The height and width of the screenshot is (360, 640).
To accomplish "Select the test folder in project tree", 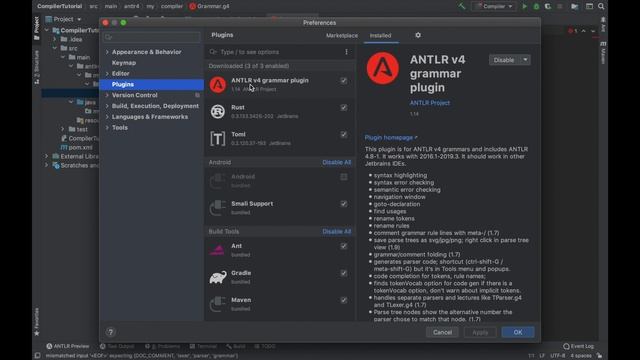I will [78, 129].
